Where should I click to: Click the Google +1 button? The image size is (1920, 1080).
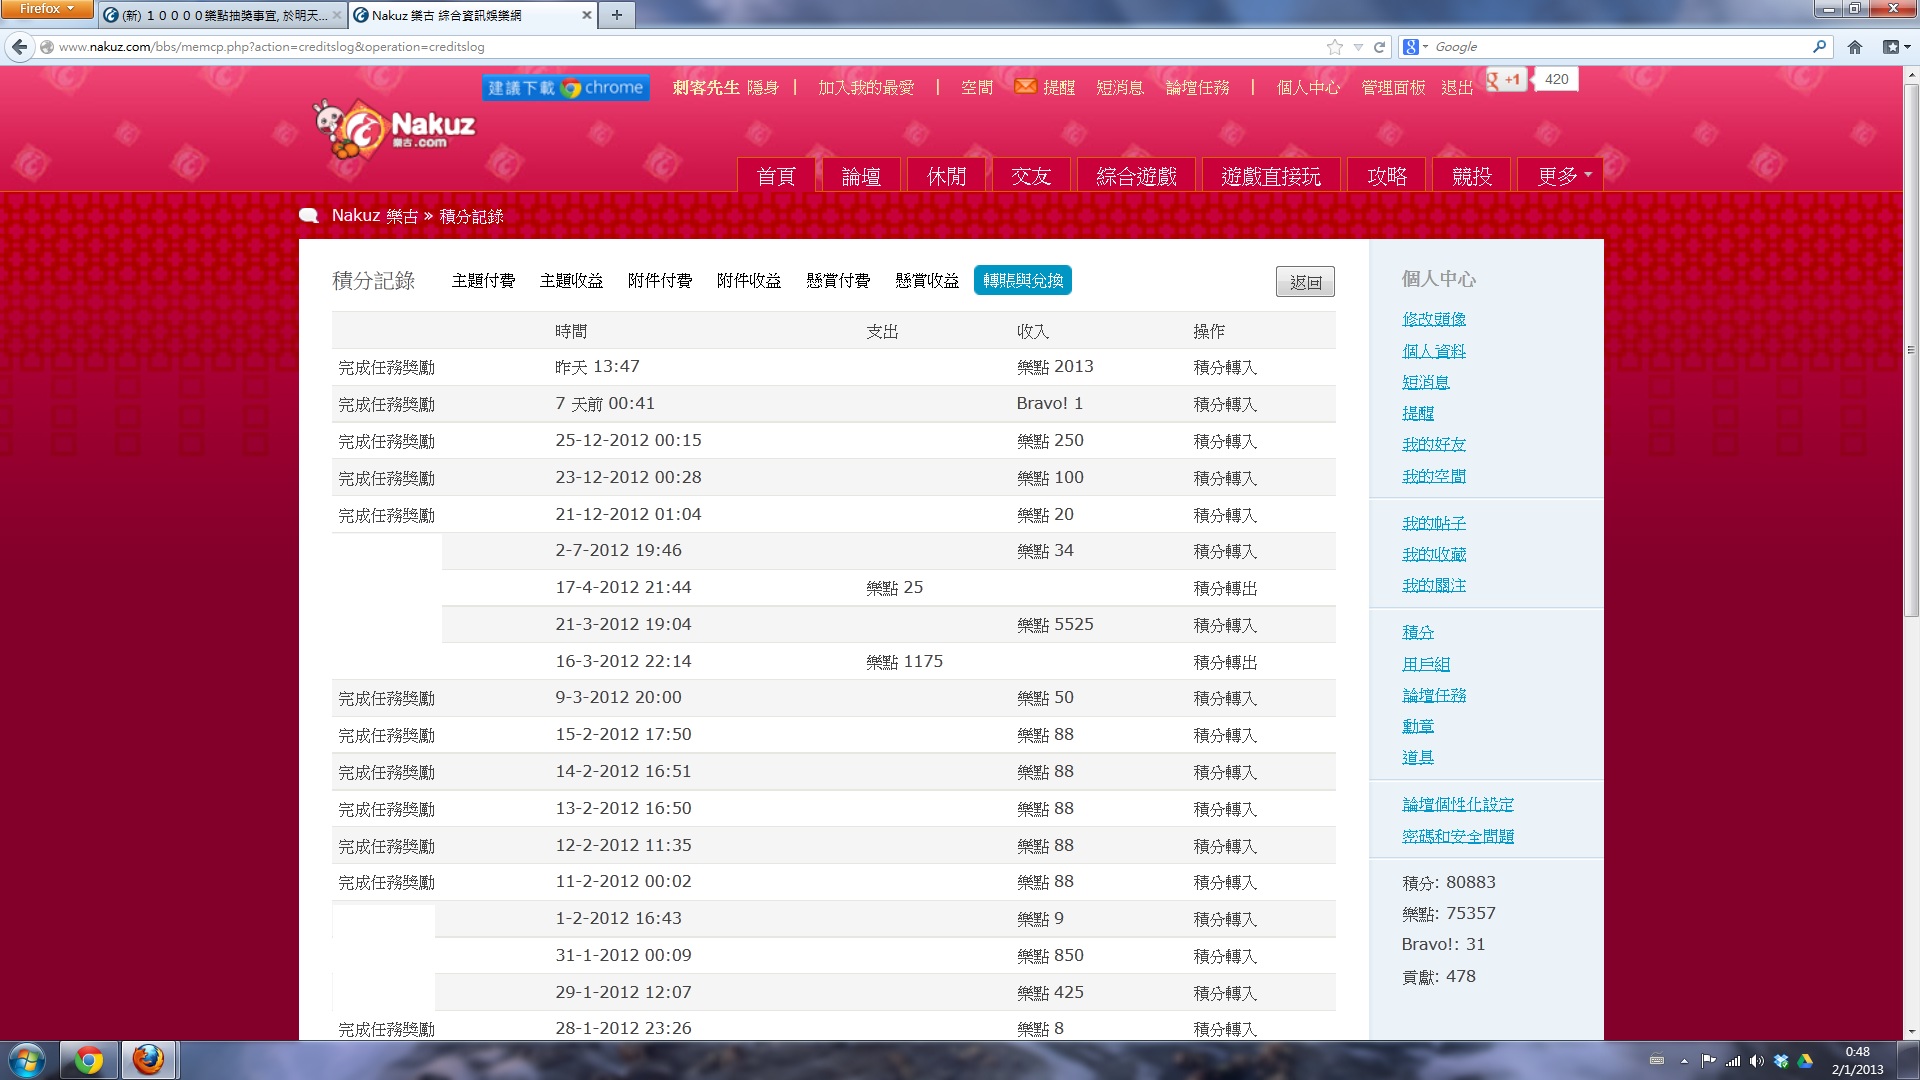click(x=1507, y=80)
